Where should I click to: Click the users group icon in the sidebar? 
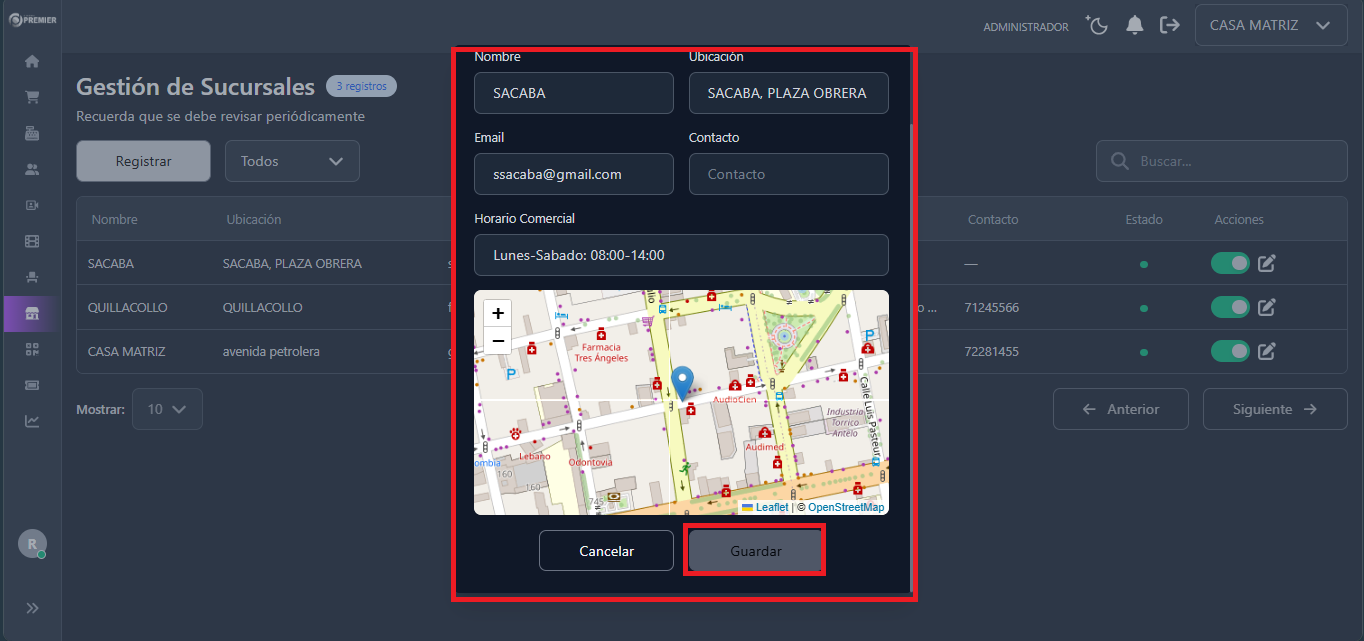[x=32, y=169]
